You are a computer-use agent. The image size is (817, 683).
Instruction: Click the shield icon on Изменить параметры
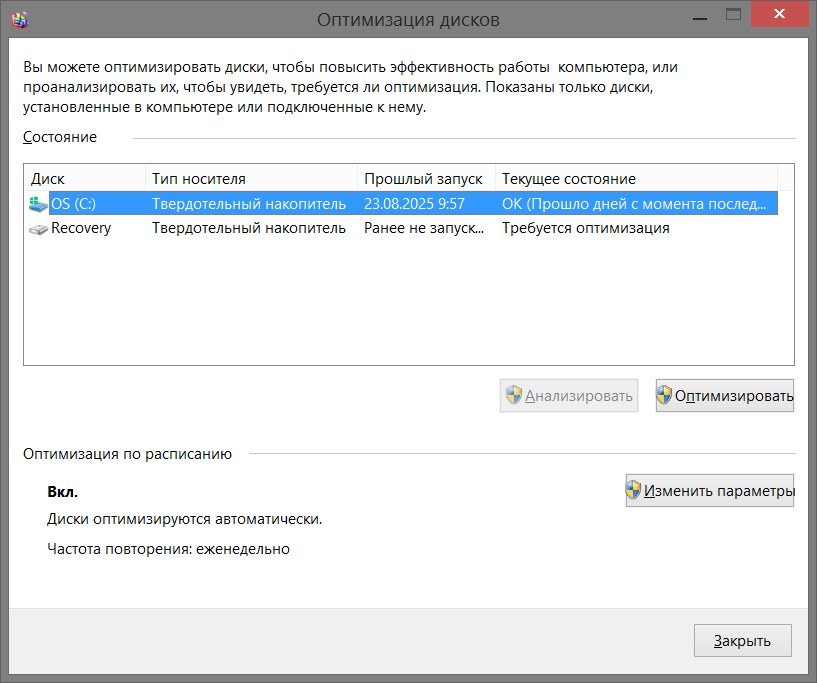[633, 491]
